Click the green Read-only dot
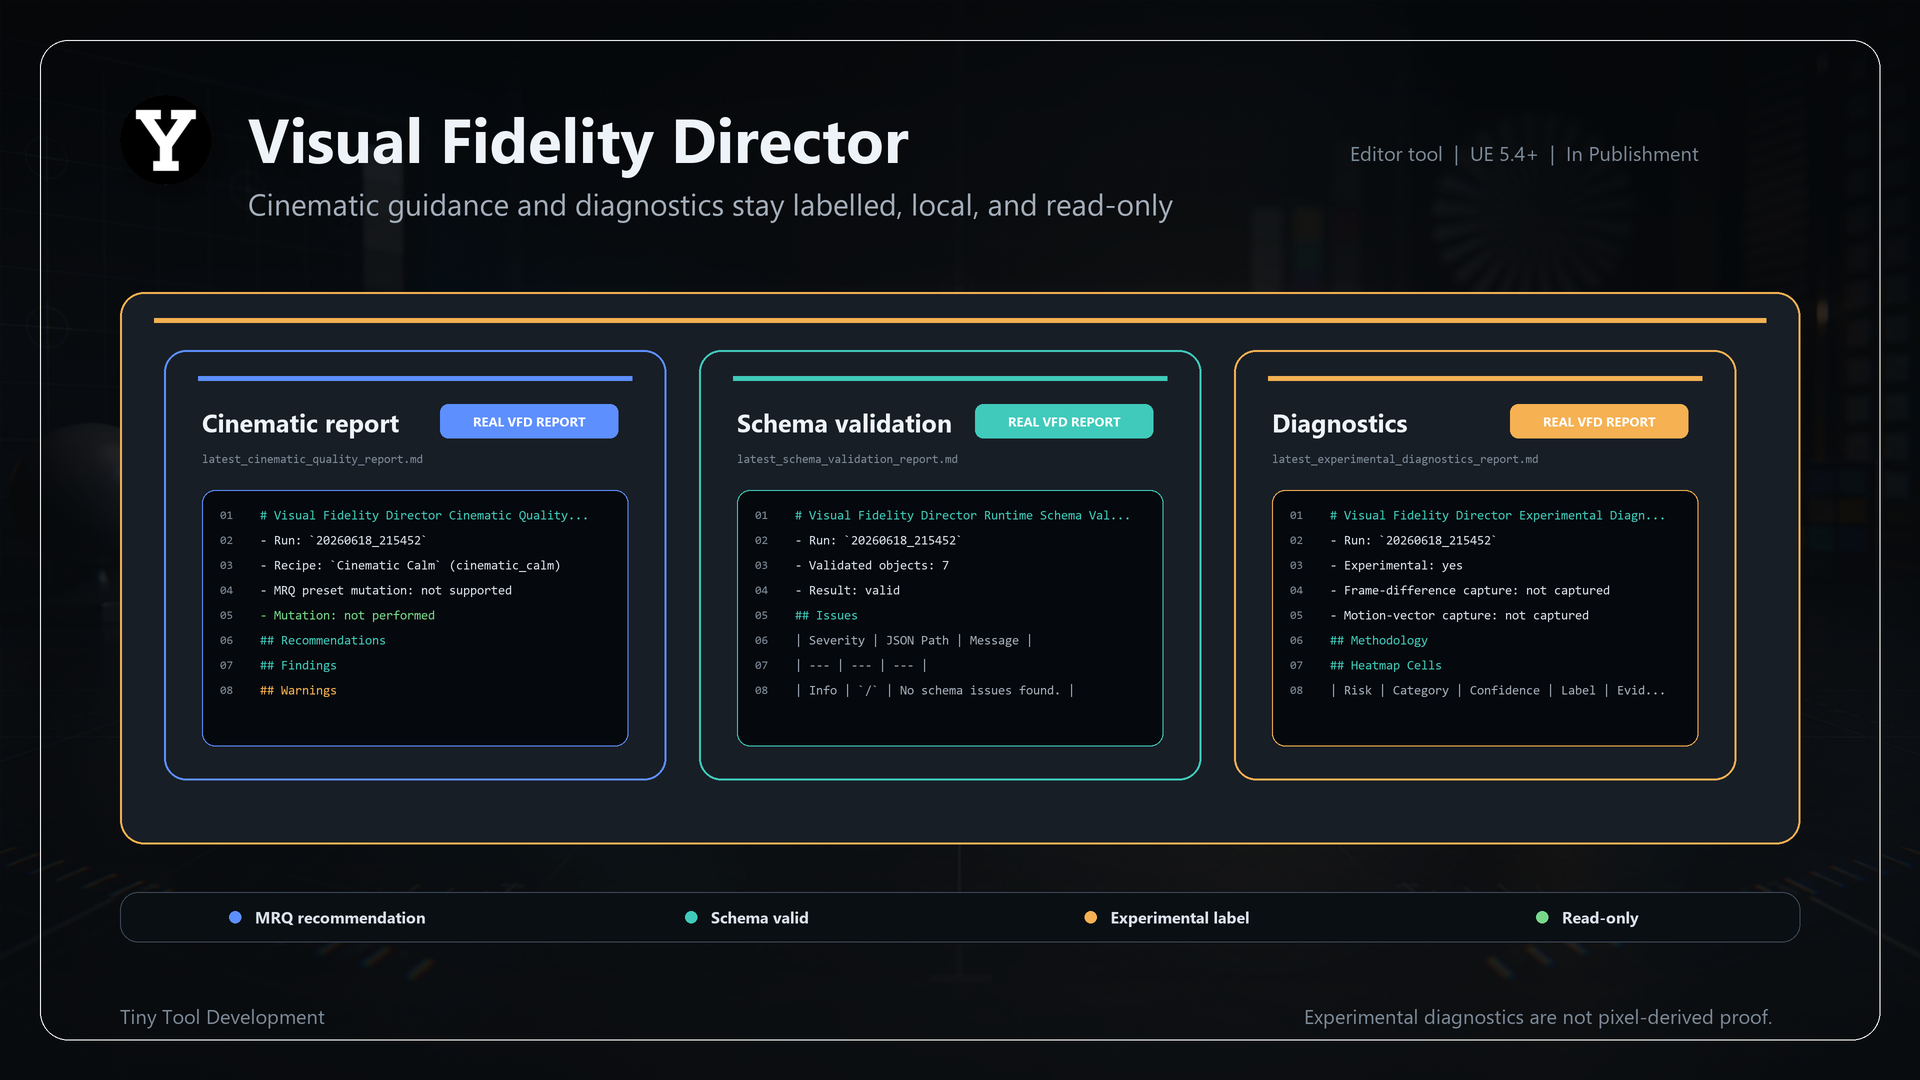The width and height of the screenshot is (1920, 1080). [x=1542, y=918]
